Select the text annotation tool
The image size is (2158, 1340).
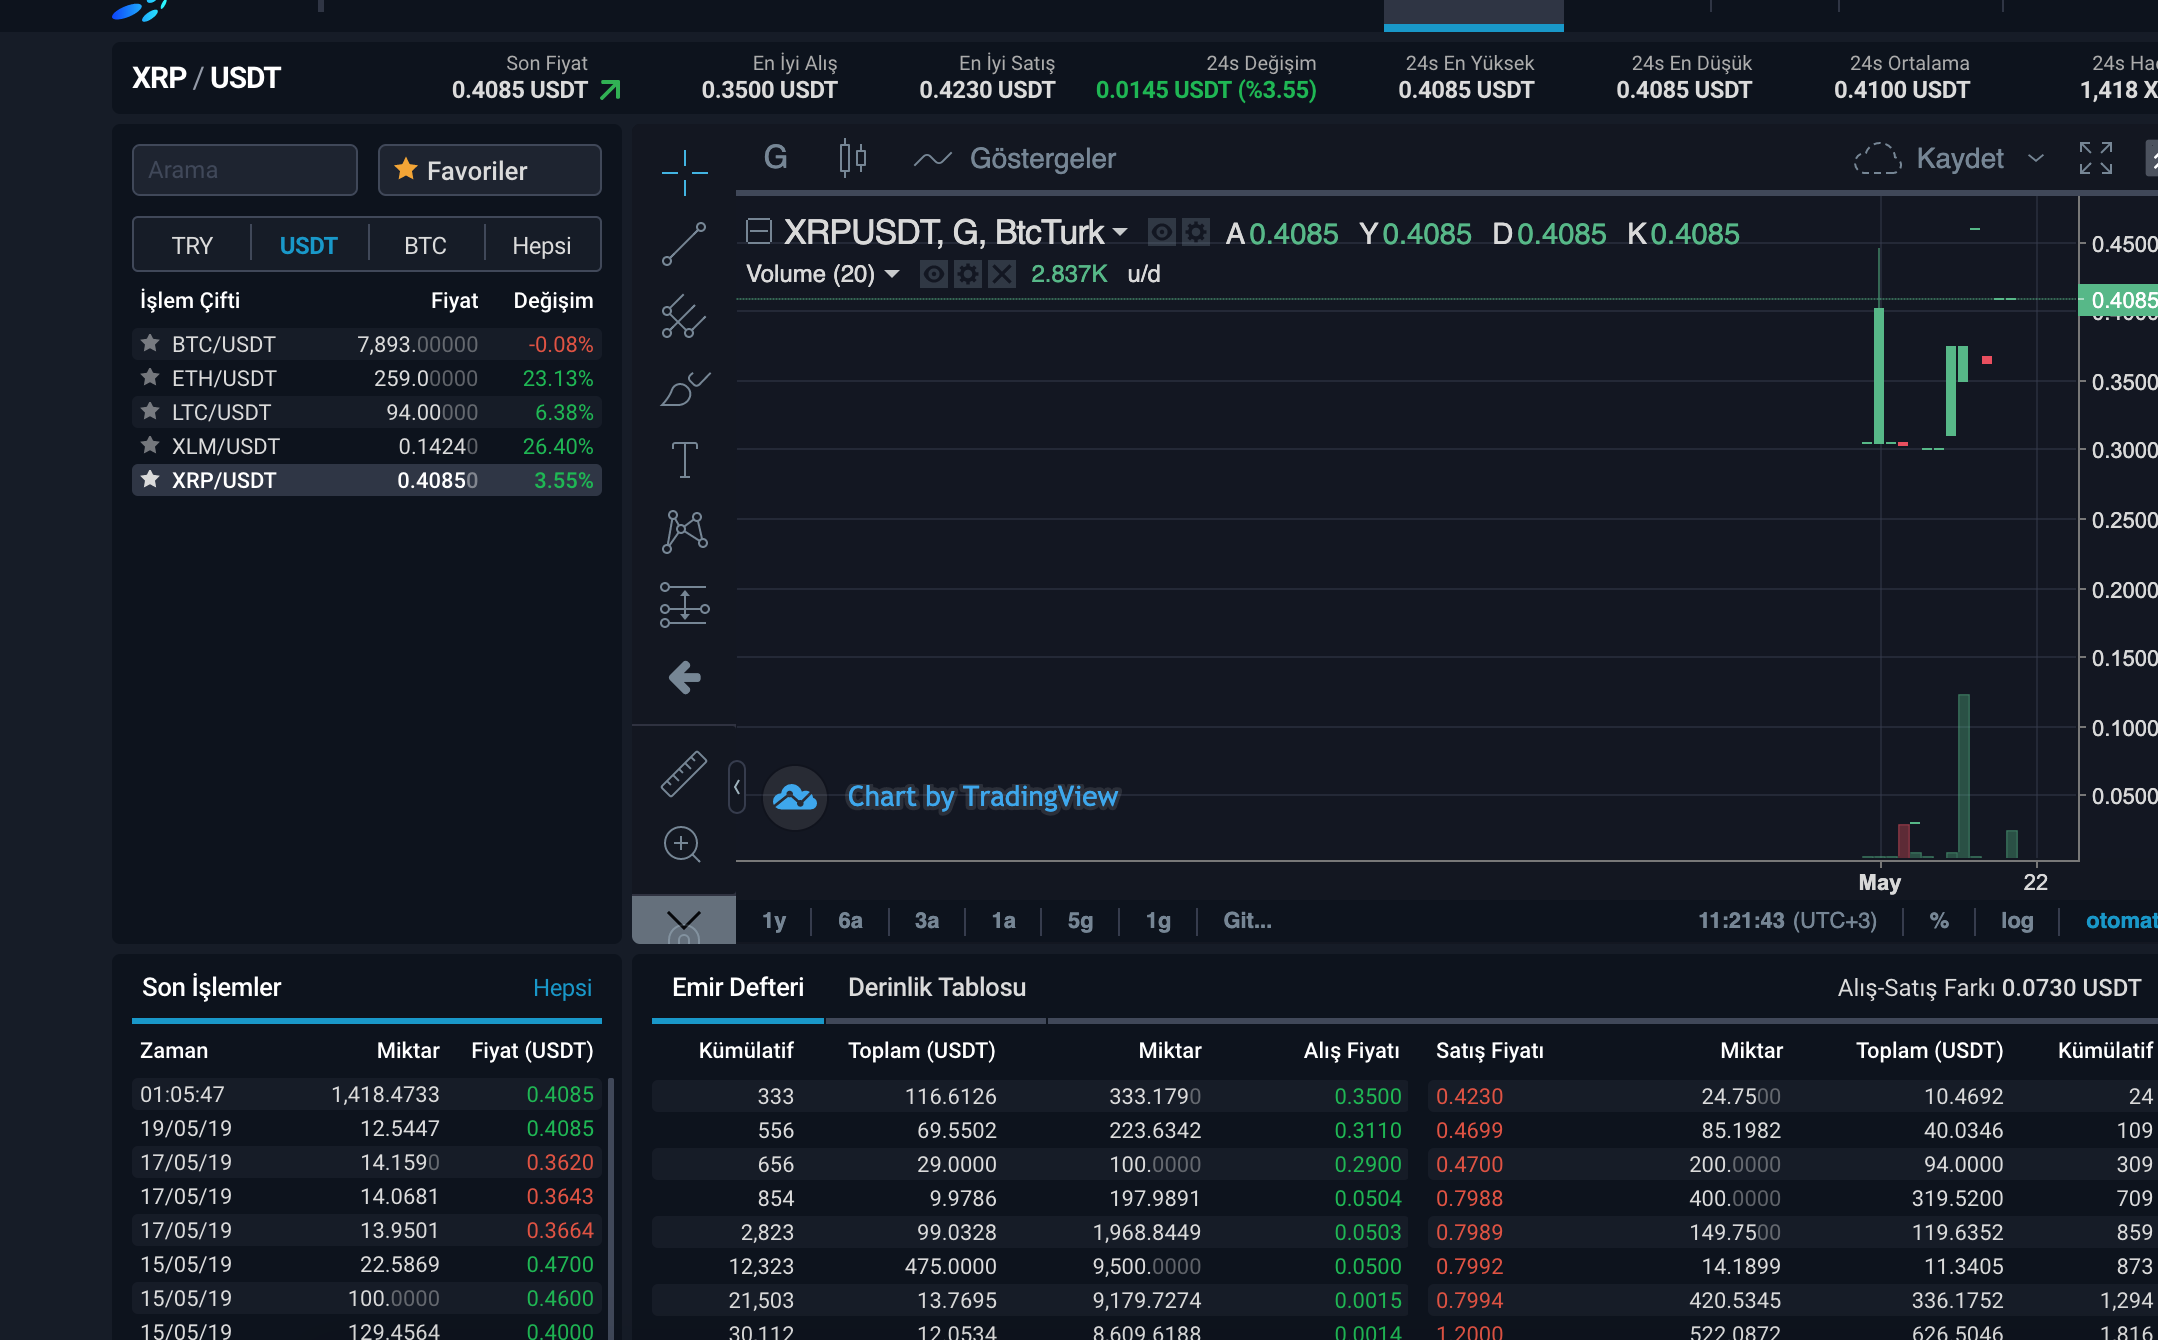coord(684,460)
